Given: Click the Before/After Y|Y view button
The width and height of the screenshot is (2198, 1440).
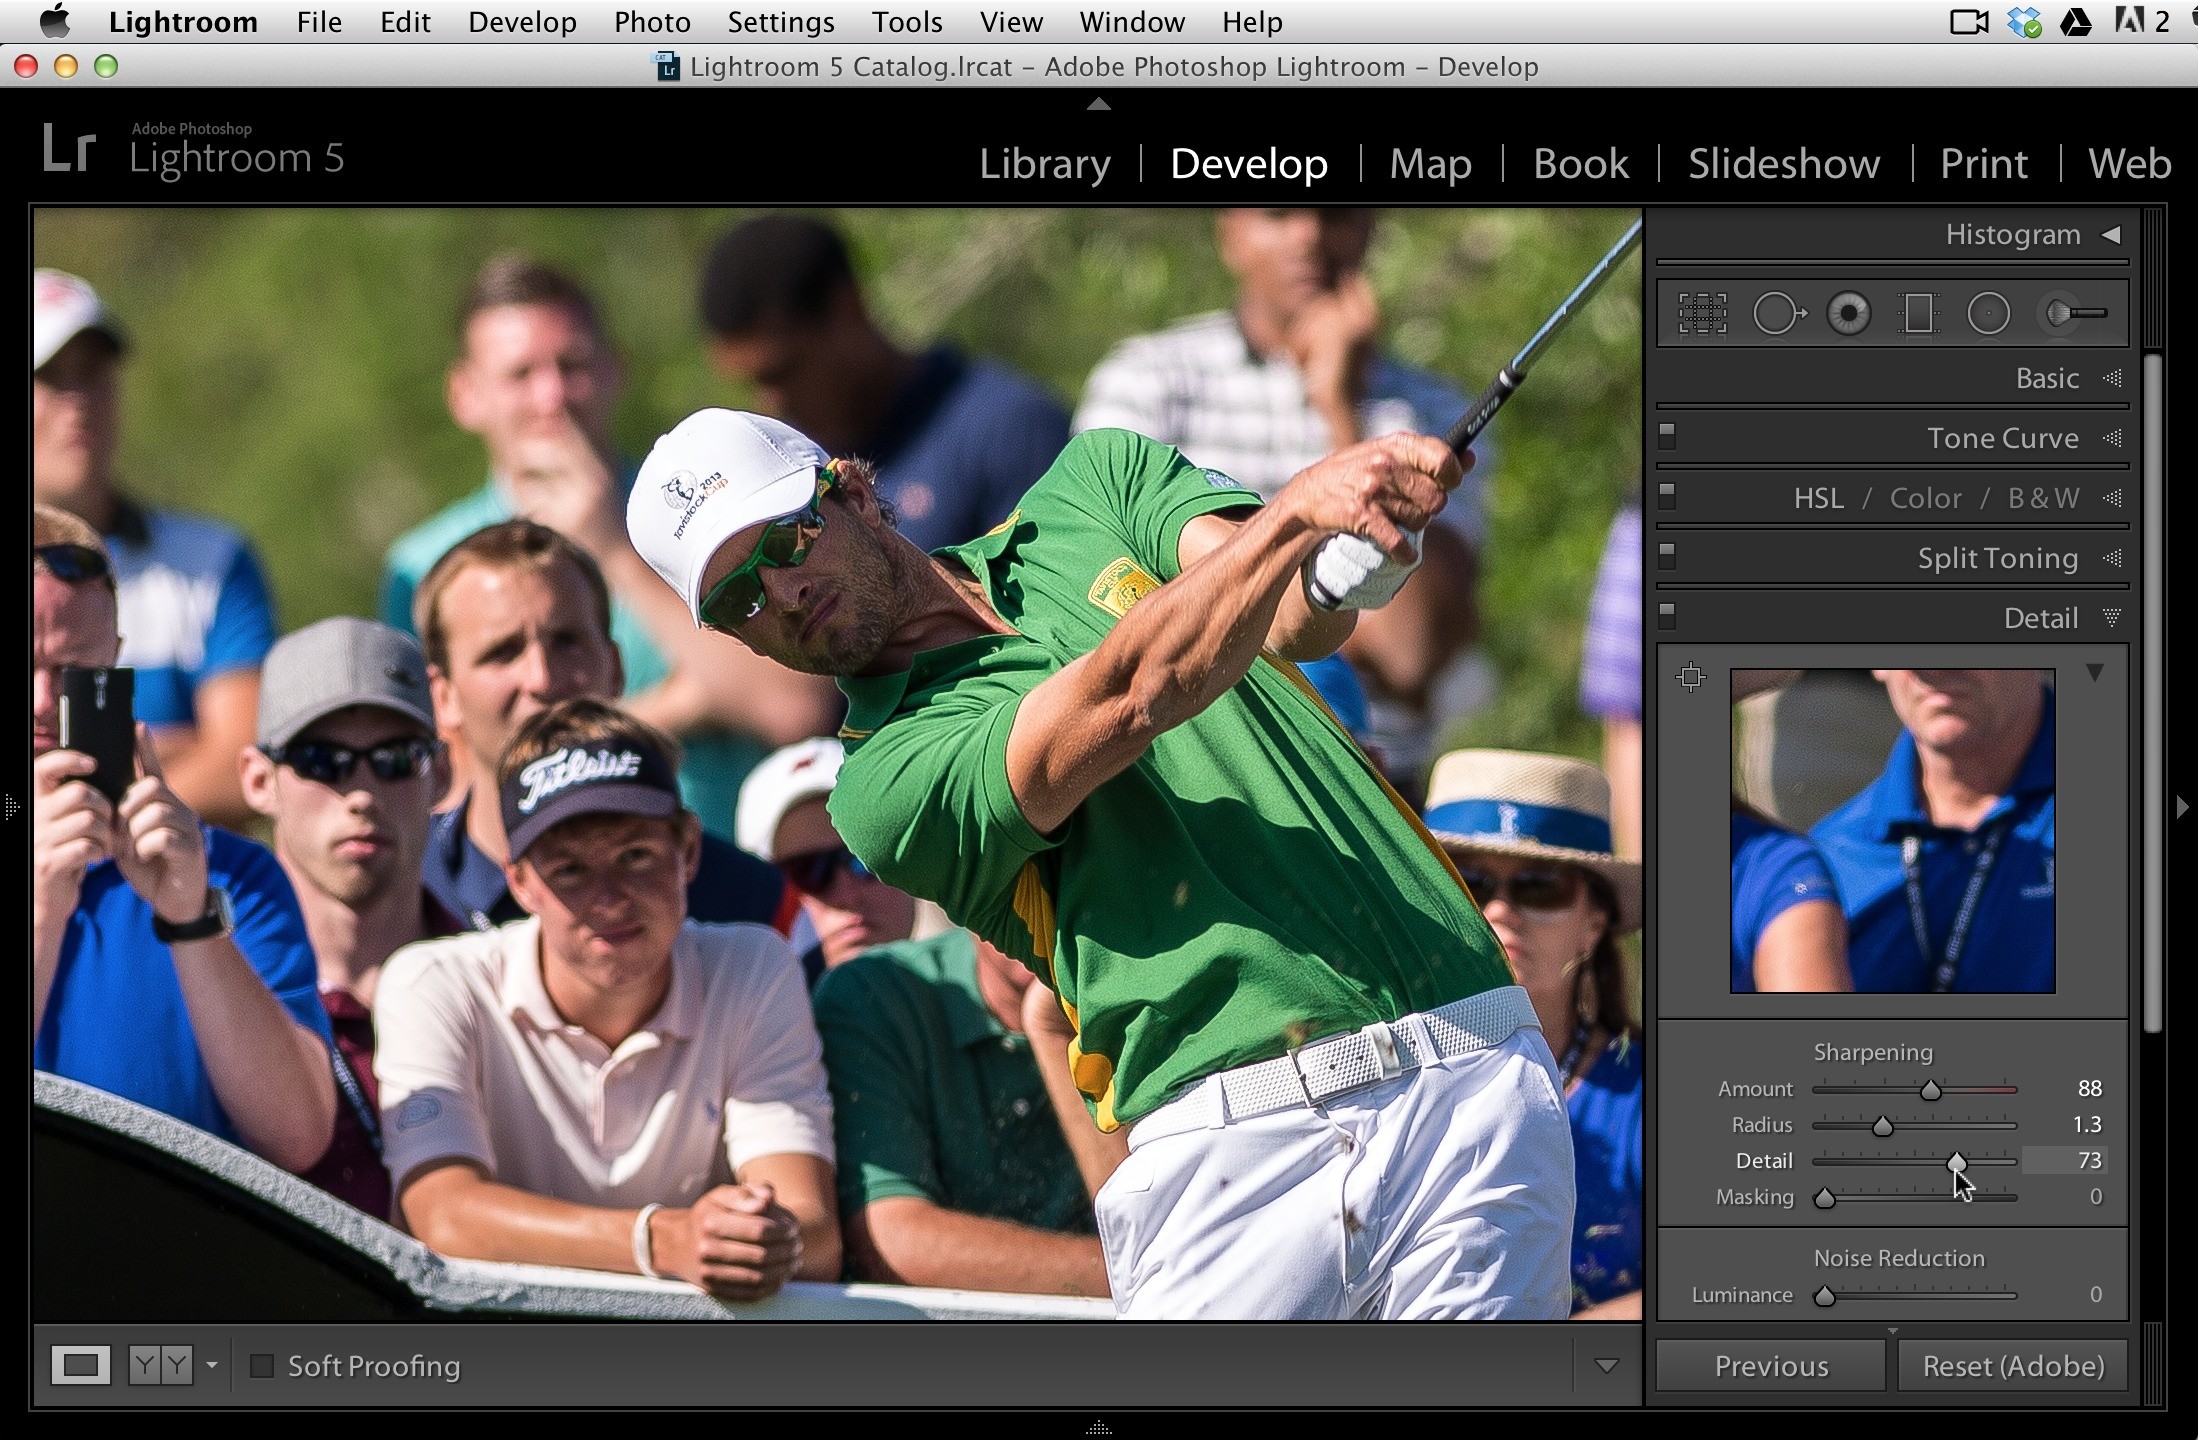Looking at the screenshot, I should 160,1365.
